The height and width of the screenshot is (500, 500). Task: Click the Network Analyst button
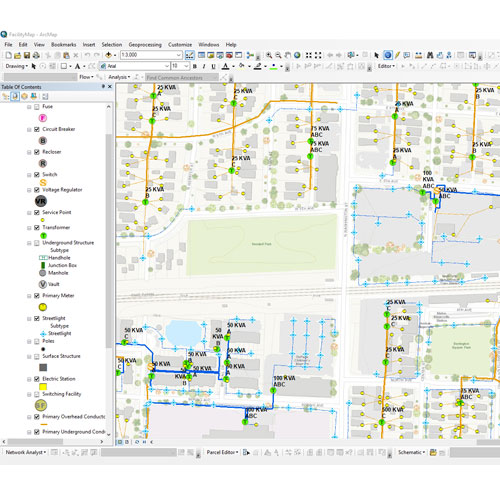[x=25, y=452]
